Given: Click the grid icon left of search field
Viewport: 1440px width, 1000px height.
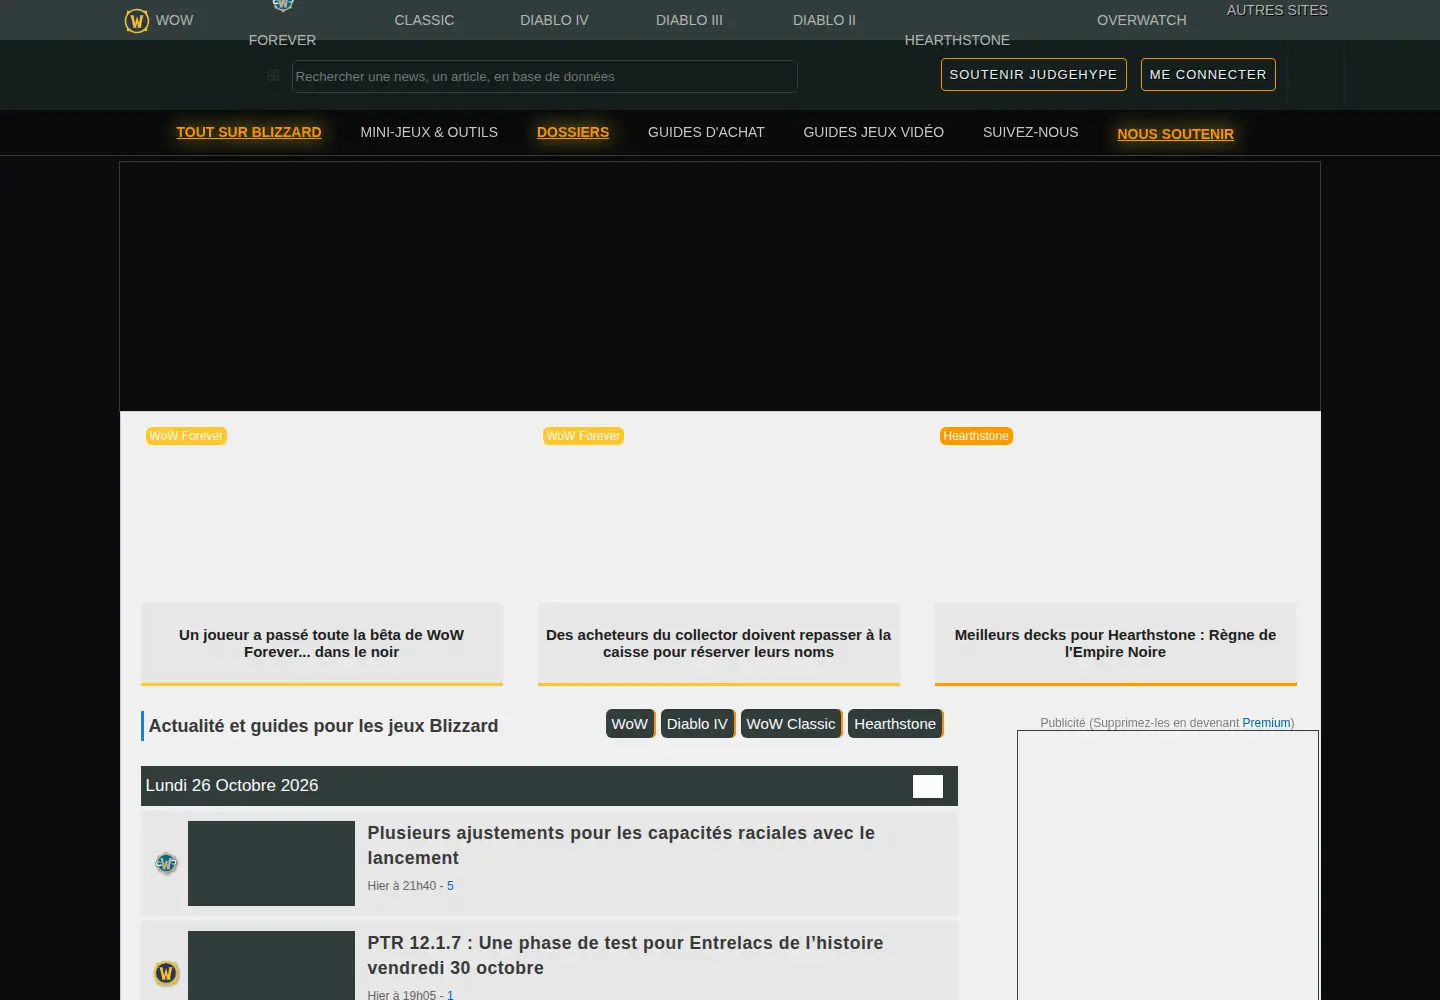Looking at the screenshot, I should [x=273, y=76].
